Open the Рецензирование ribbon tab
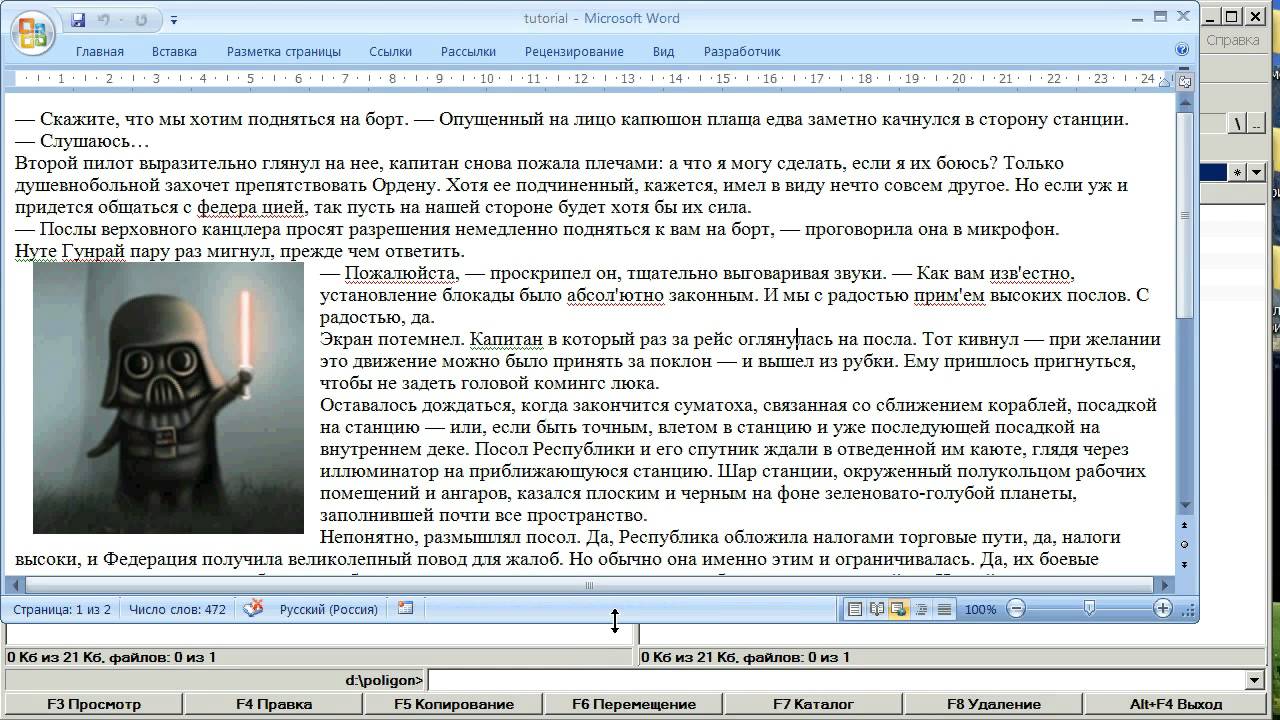Screen dimensions: 1280x720 pyautogui.click(x=574, y=51)
